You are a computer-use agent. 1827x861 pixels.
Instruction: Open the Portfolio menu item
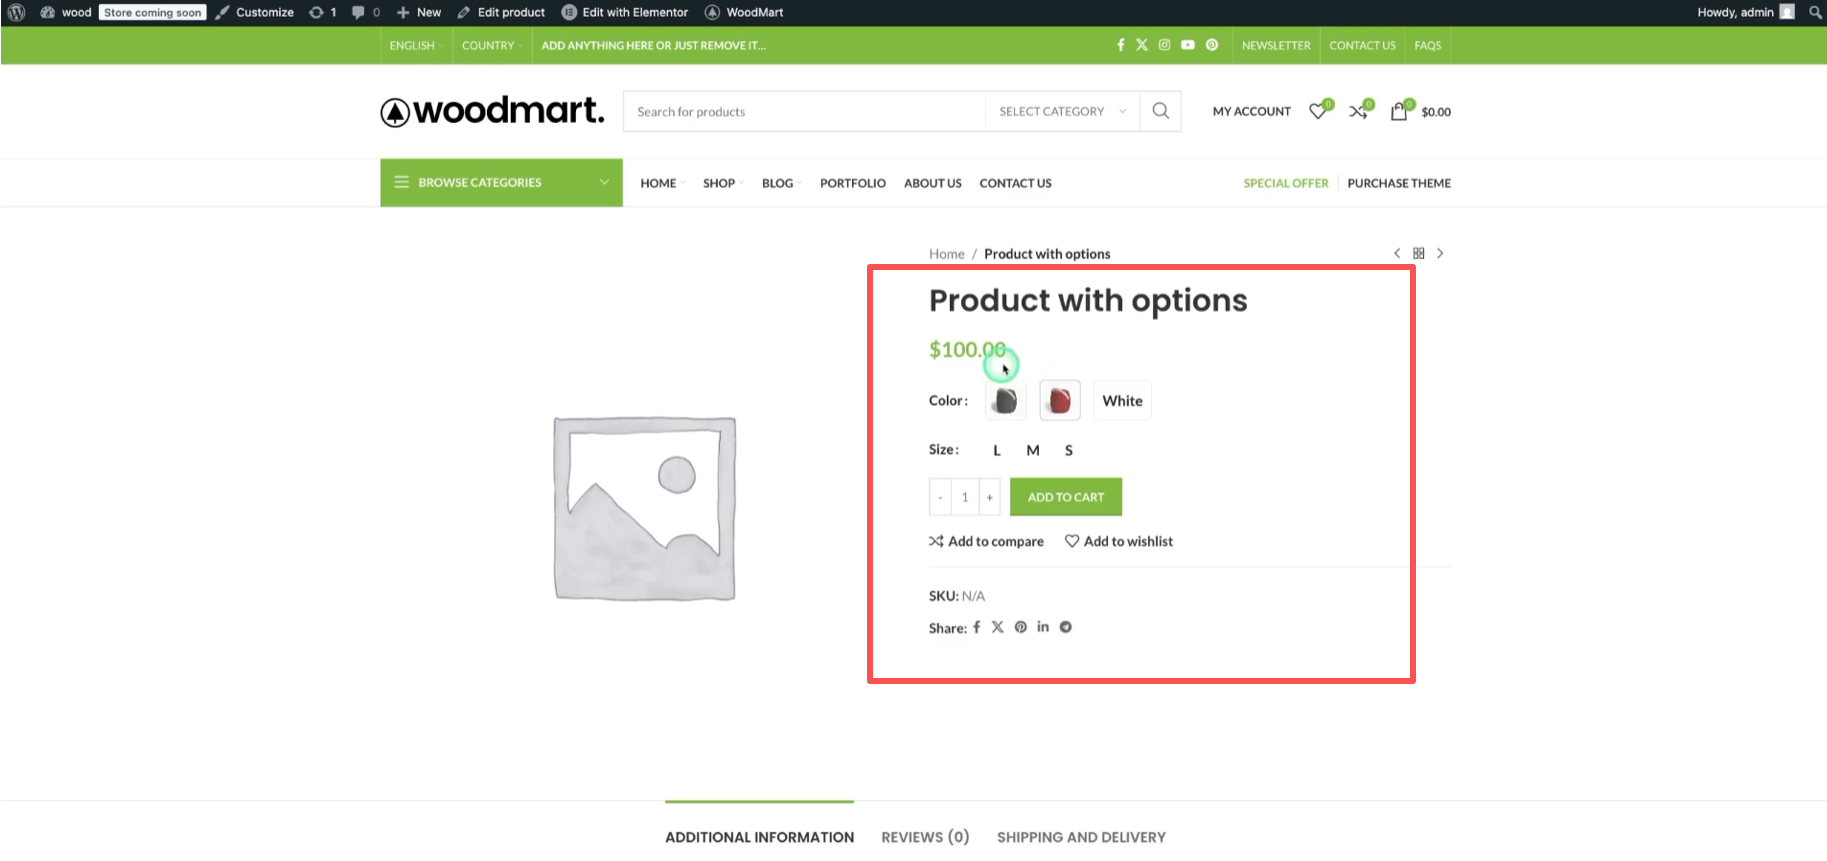[852, 183]
